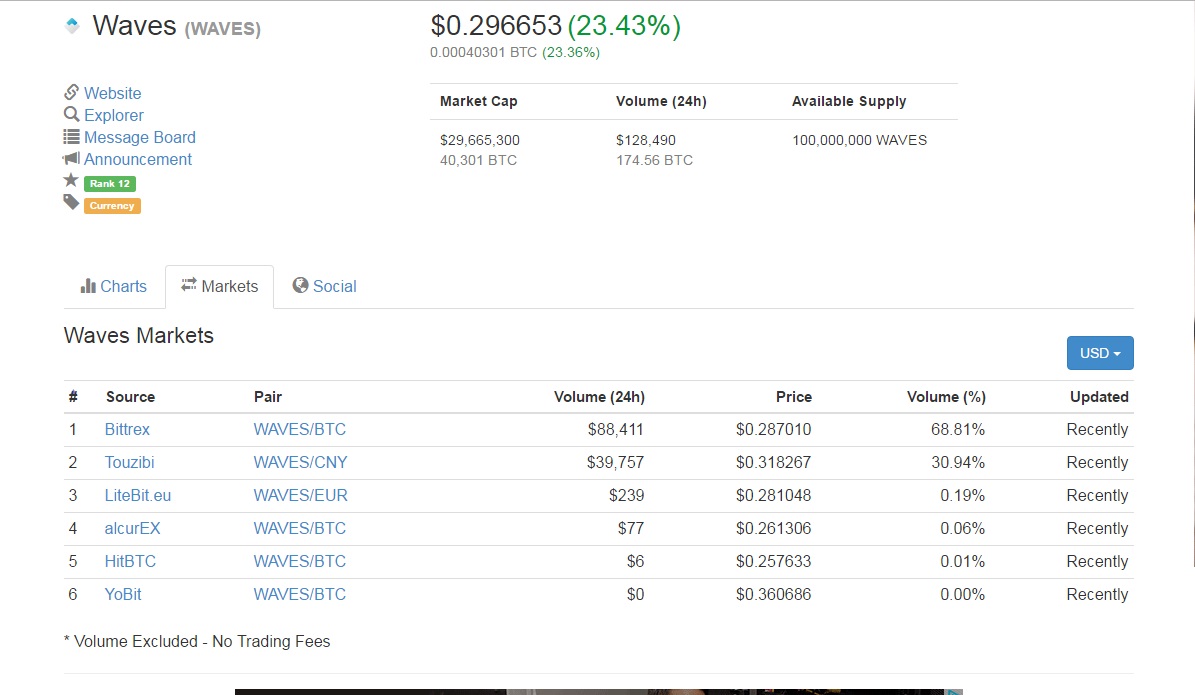Image resolution: width=1195 pixels, height=695 pixels.
Task: Click the $0.318267 price cell
Action: coord(774,463)
